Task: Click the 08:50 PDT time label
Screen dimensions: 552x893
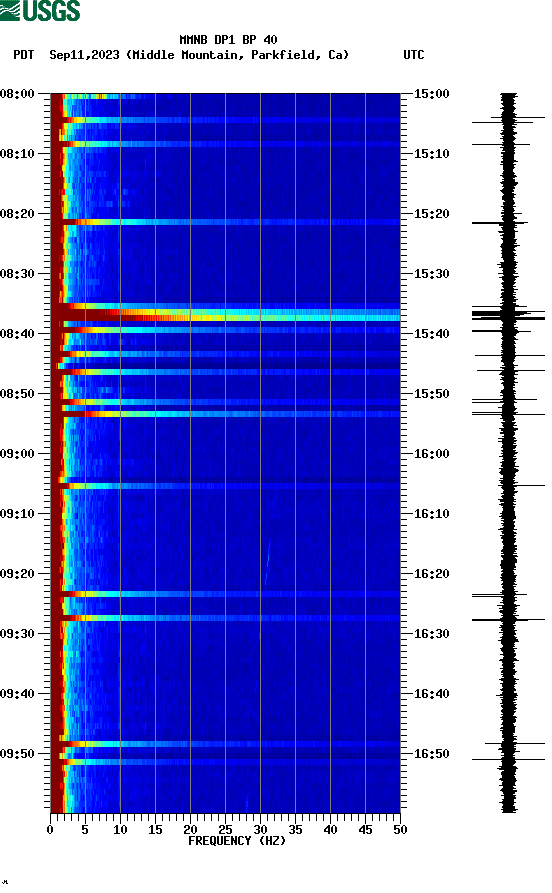Action: point(17,394)
